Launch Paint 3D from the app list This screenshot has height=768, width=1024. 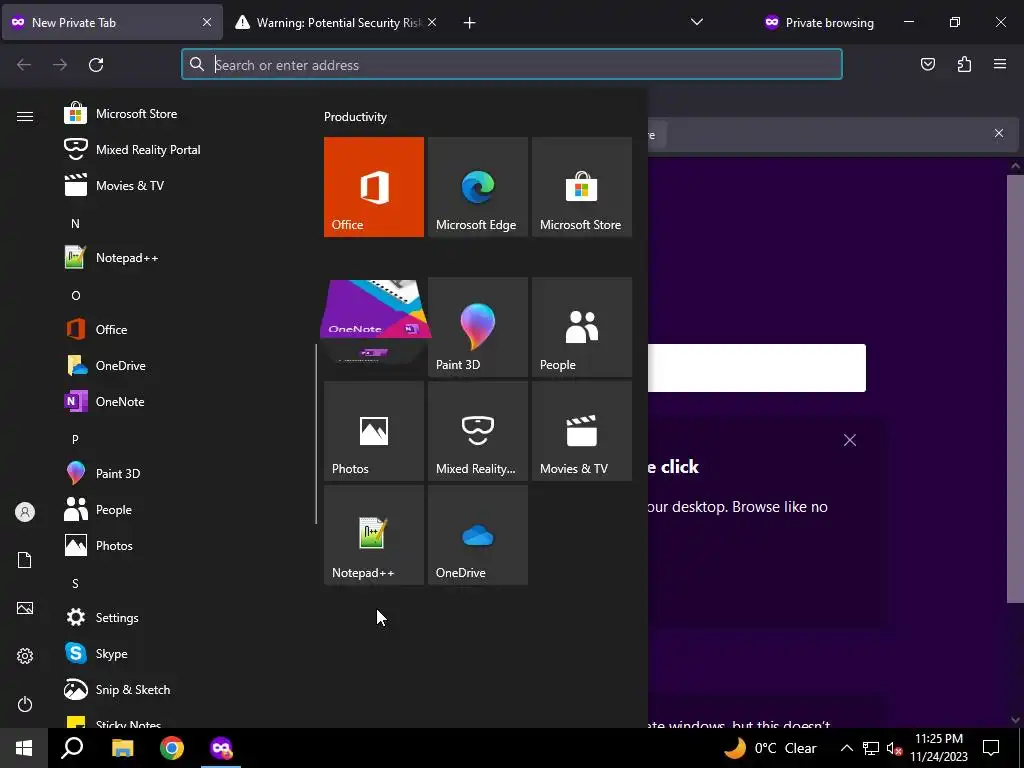coord(183,473)
